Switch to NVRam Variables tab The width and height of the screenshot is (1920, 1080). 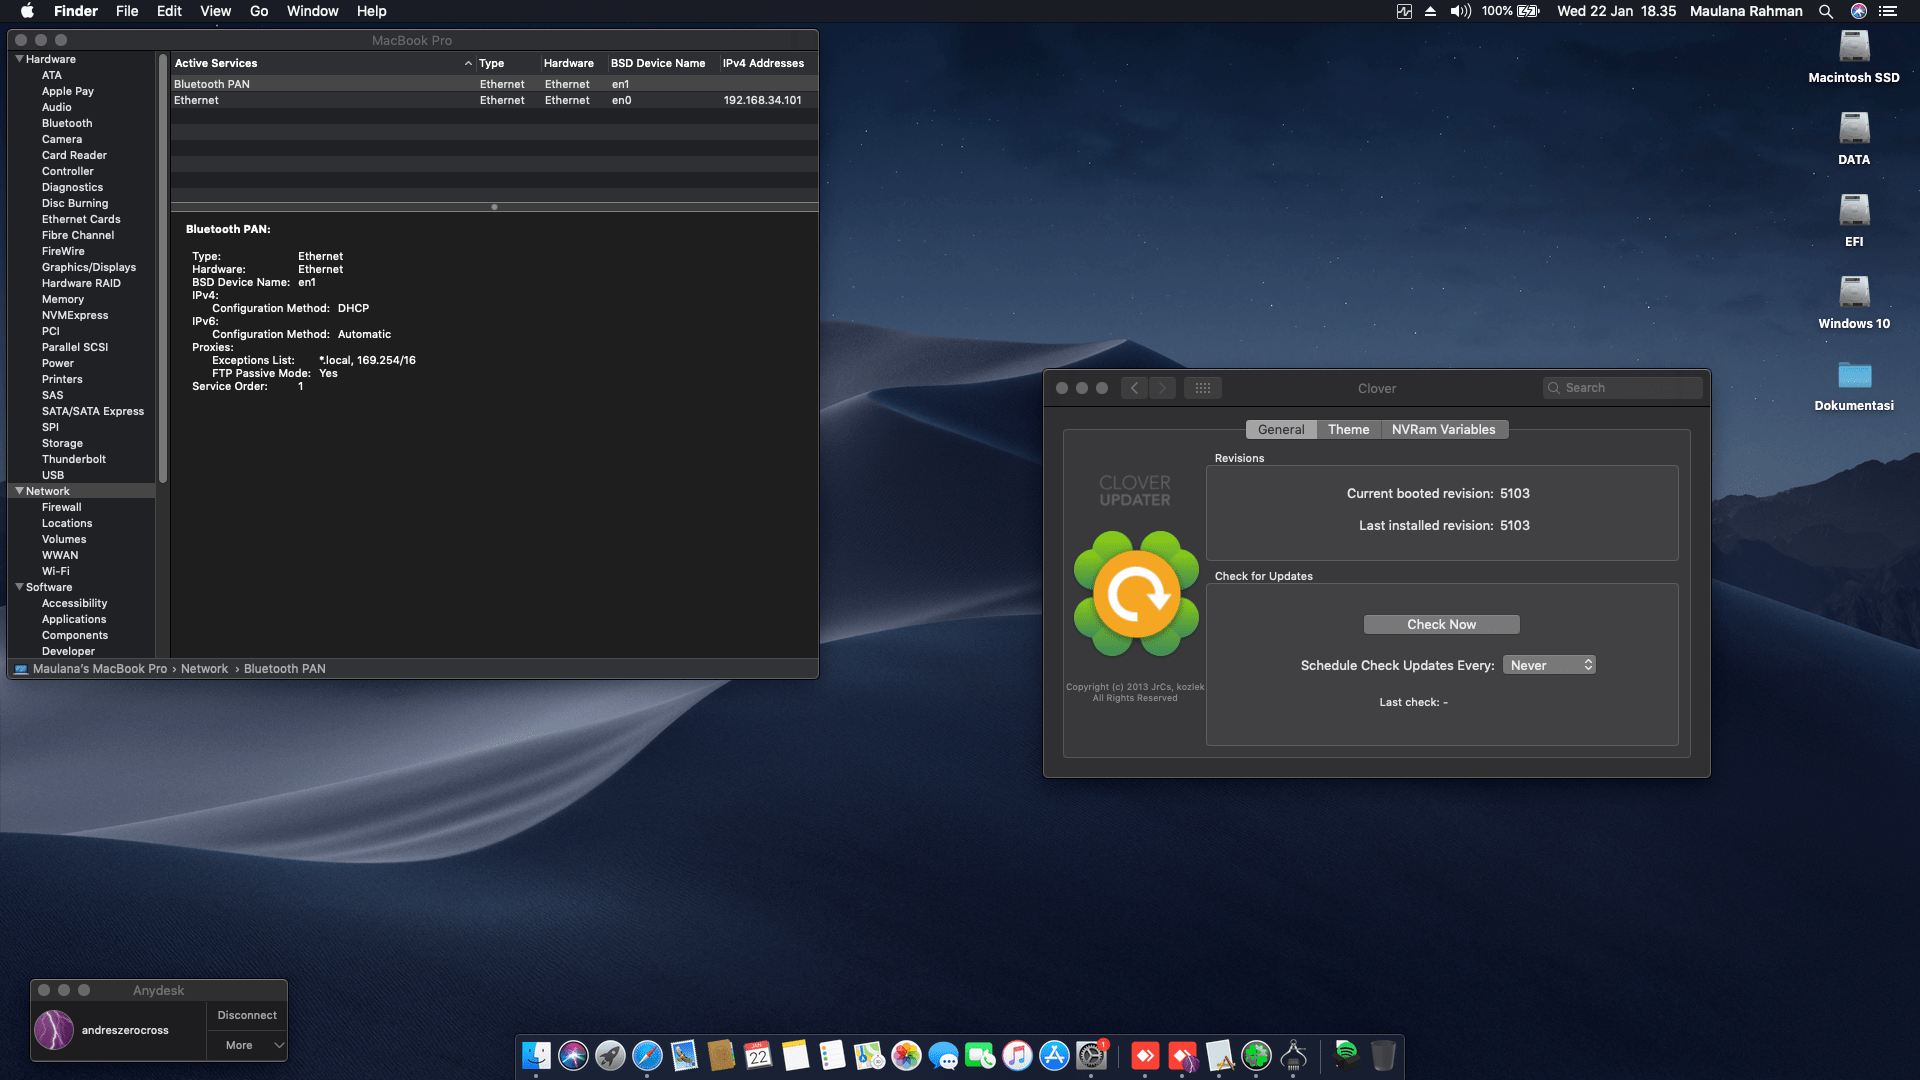click(1443, 429)
